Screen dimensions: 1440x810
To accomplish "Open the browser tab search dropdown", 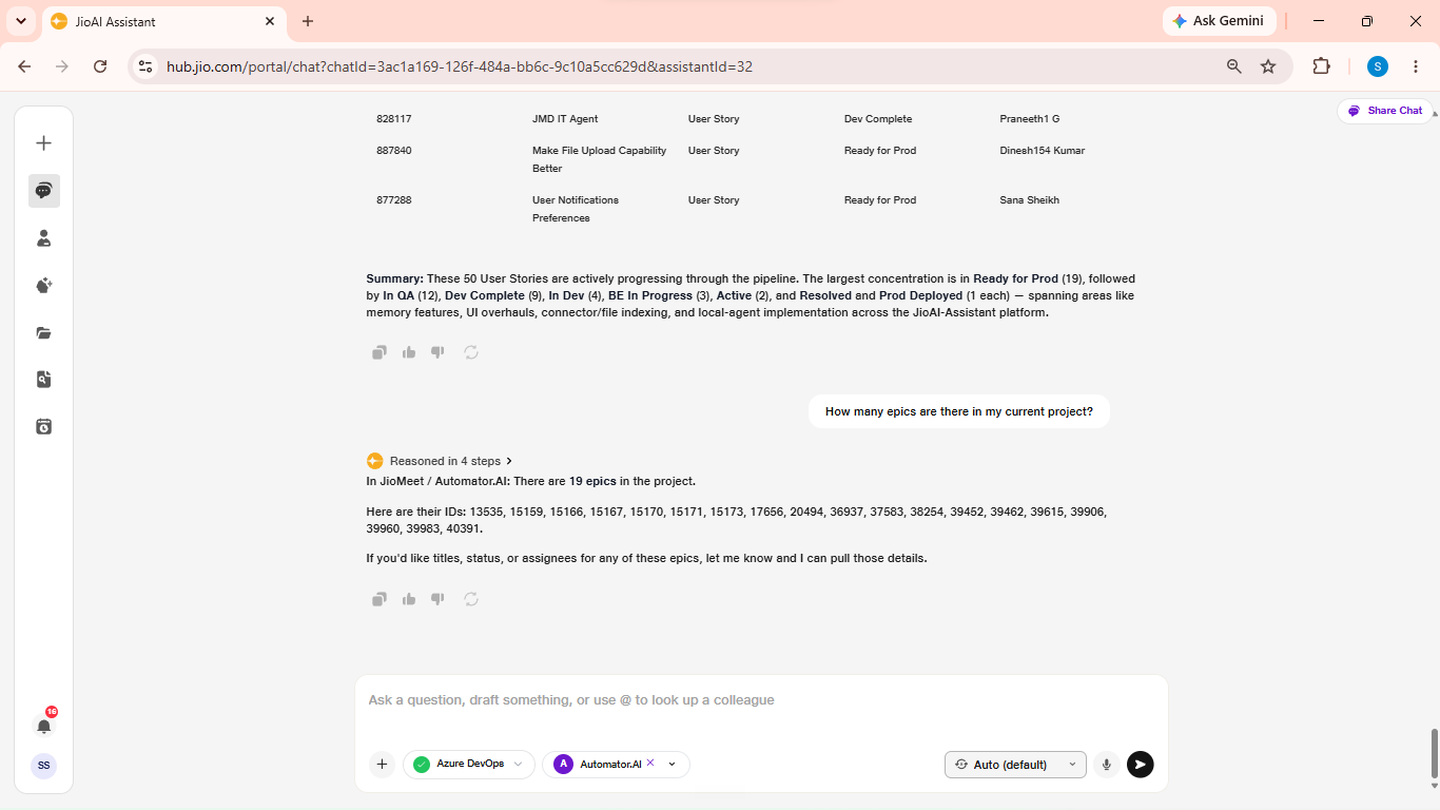I will [21, 21].
